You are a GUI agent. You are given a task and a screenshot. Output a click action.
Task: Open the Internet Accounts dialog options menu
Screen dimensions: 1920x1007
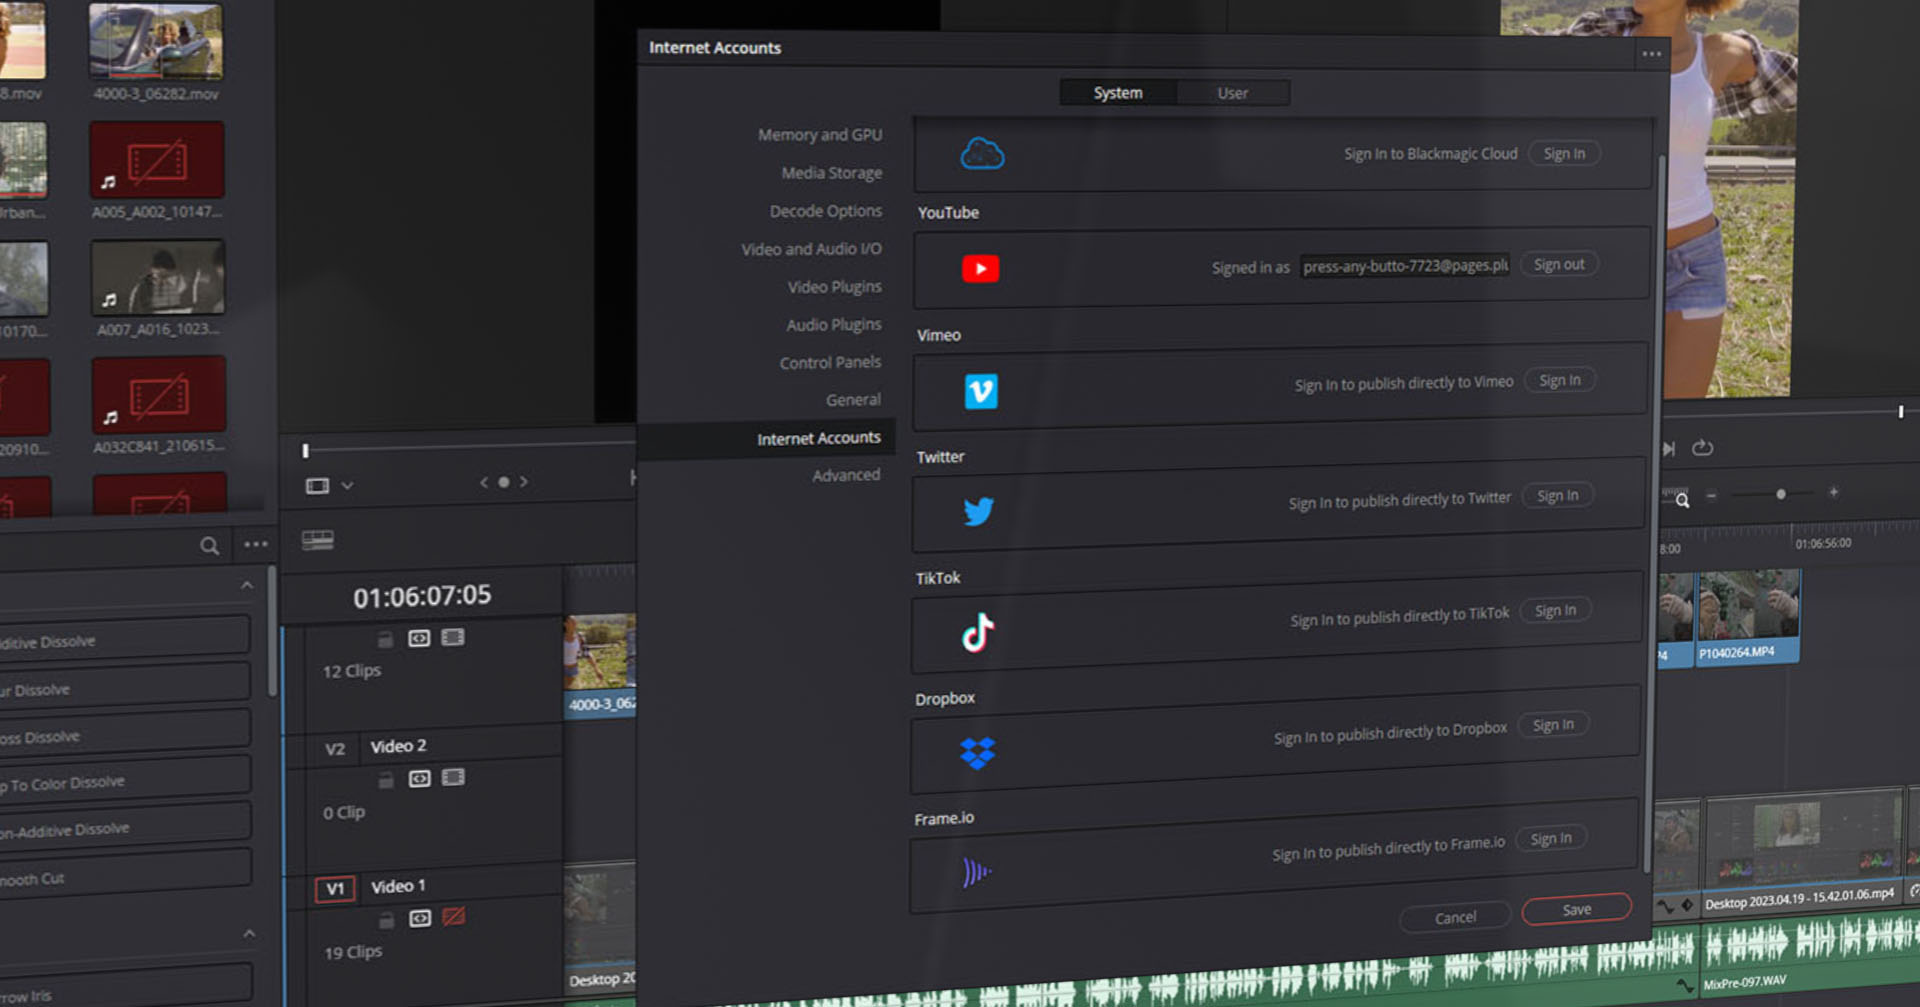[1651, 54]
